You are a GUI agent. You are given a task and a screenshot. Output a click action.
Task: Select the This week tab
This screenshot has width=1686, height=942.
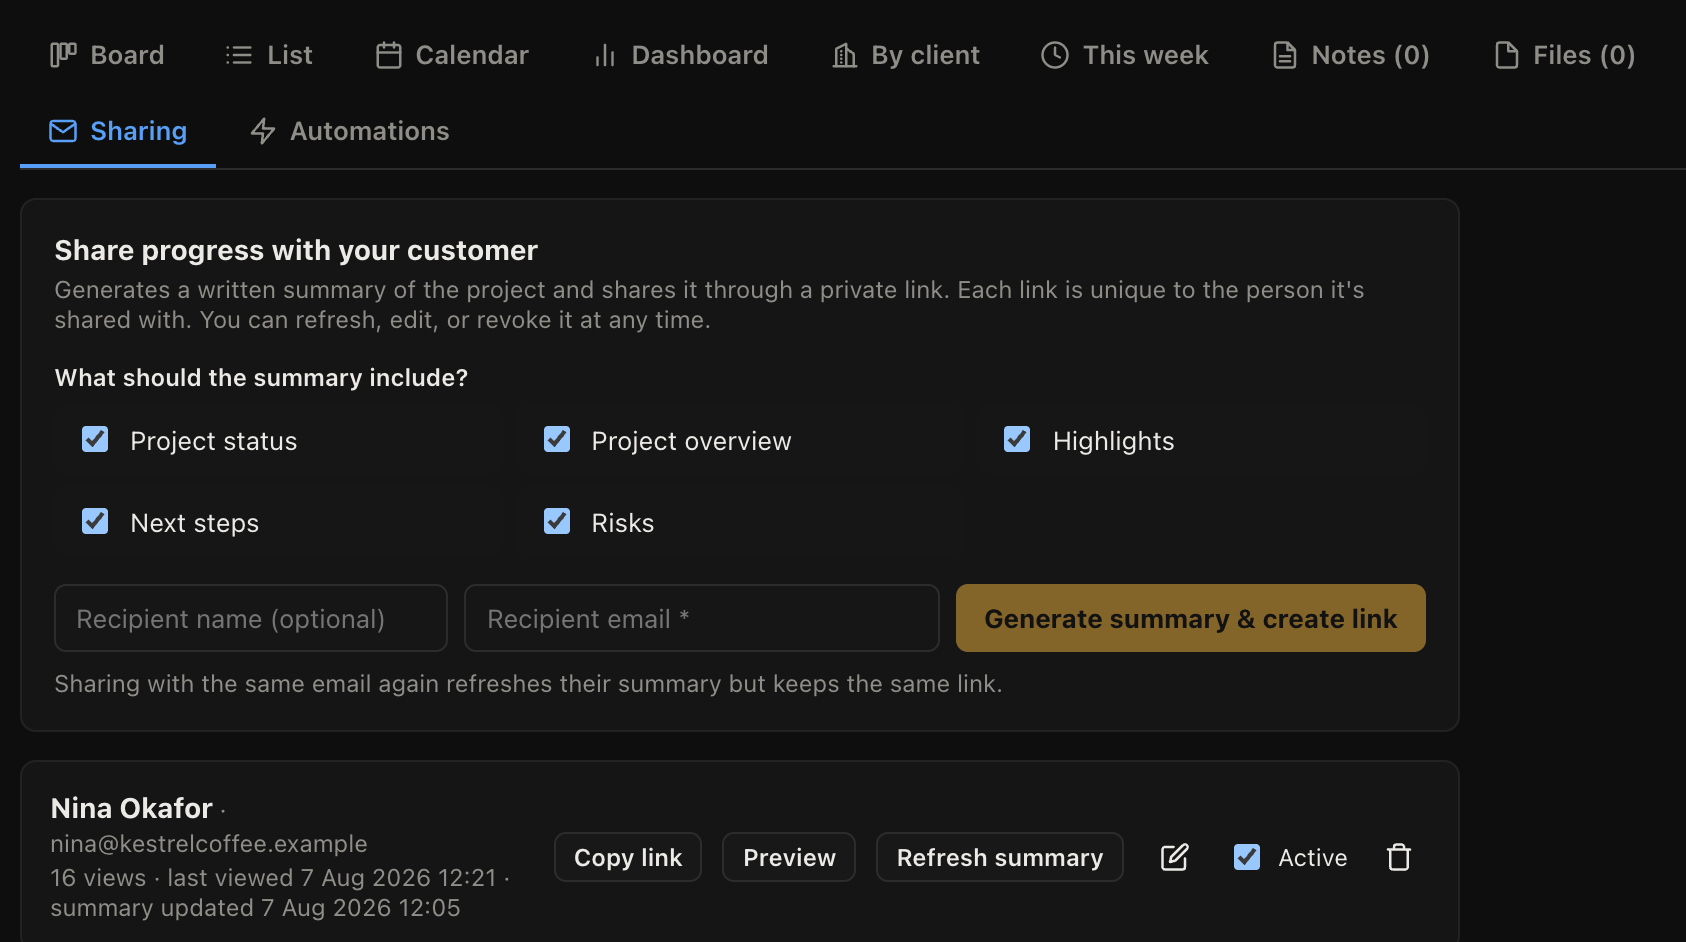point(1125,55)
